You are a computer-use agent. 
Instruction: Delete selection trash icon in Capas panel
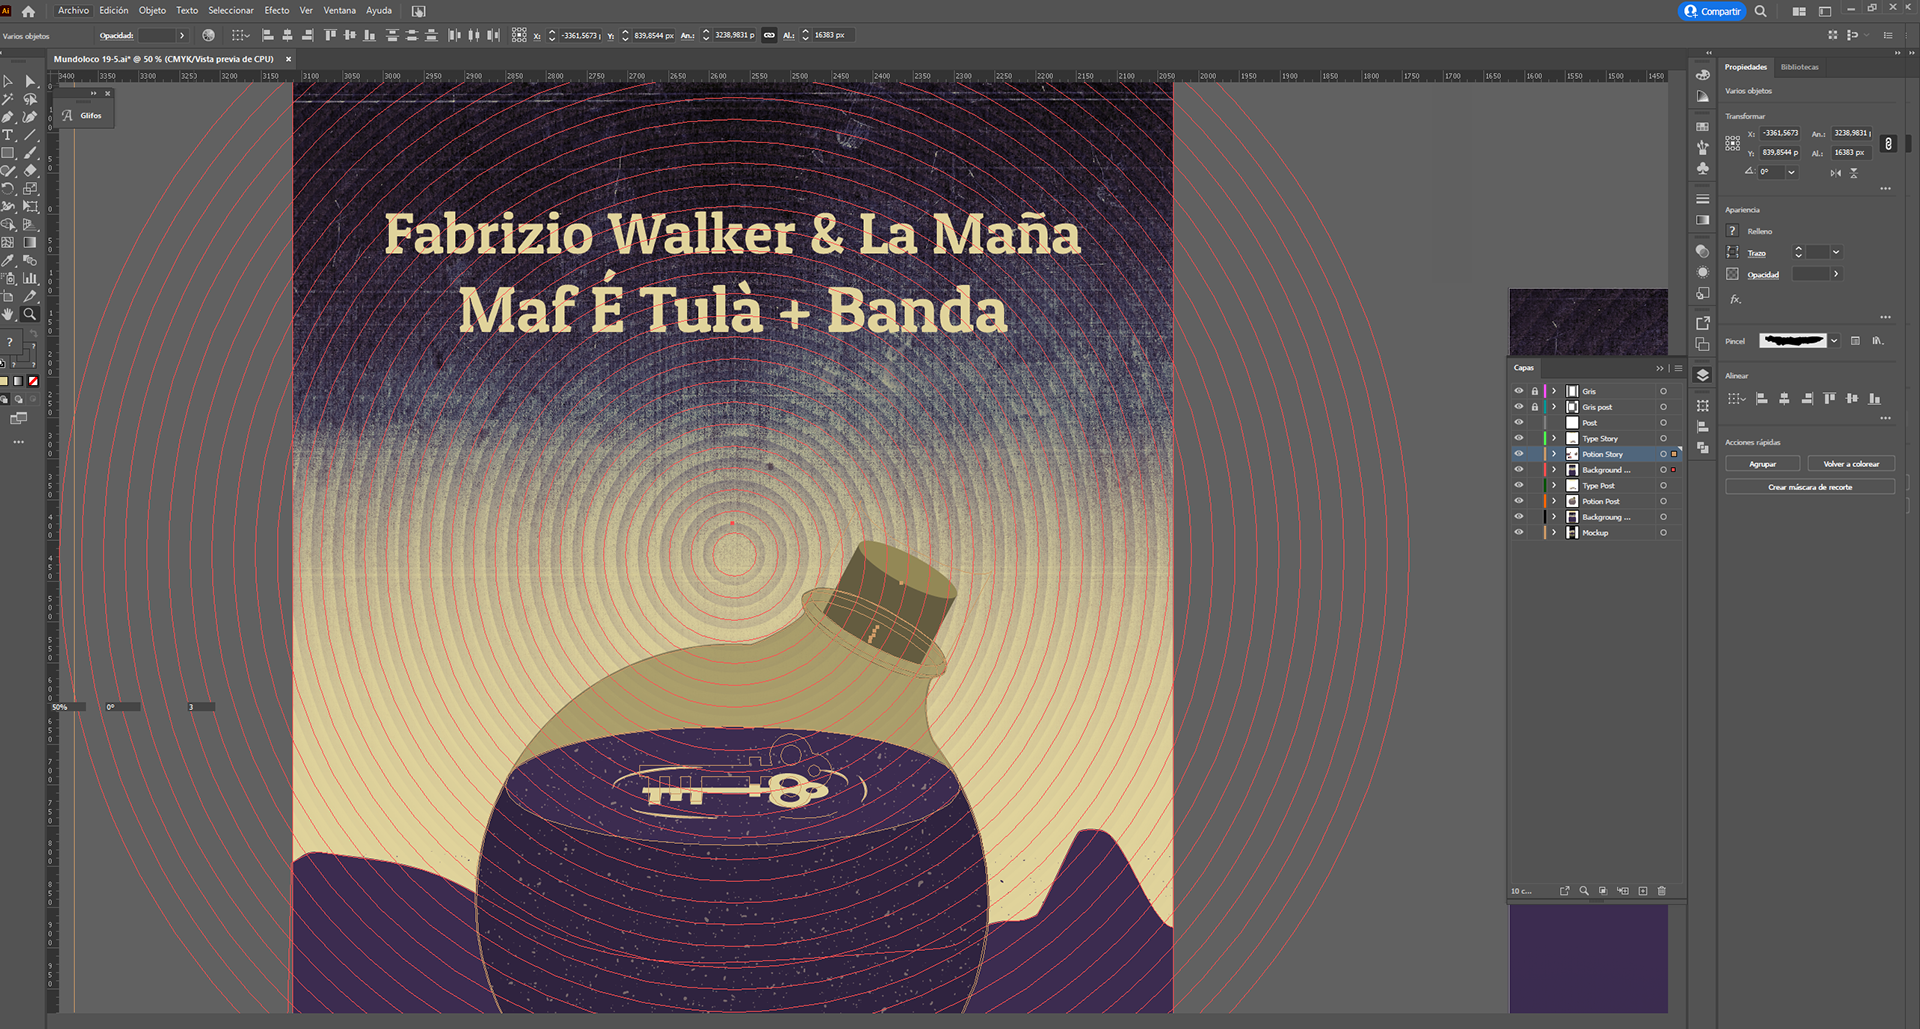pyautogui.click(x=1662, y=891)
